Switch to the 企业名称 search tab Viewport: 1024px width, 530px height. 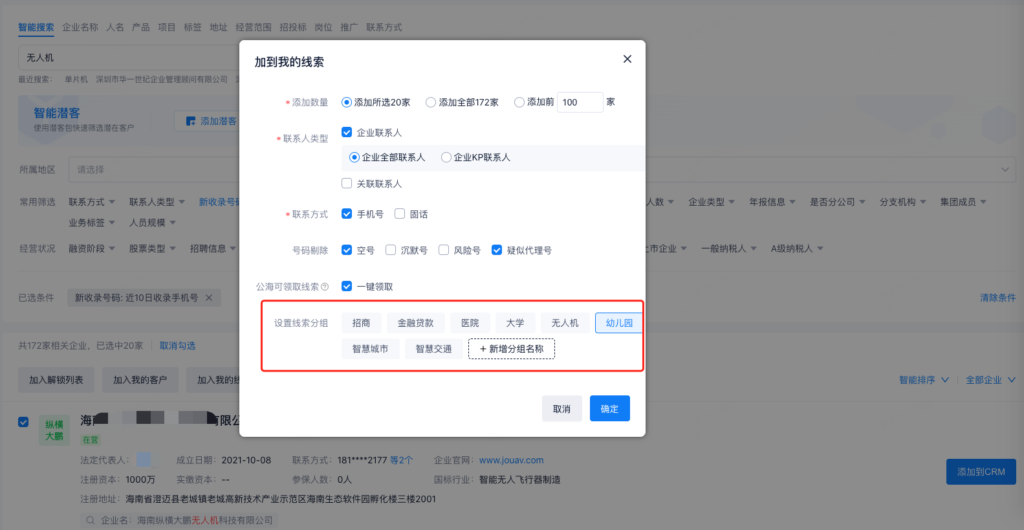click(x=80, y=28)
